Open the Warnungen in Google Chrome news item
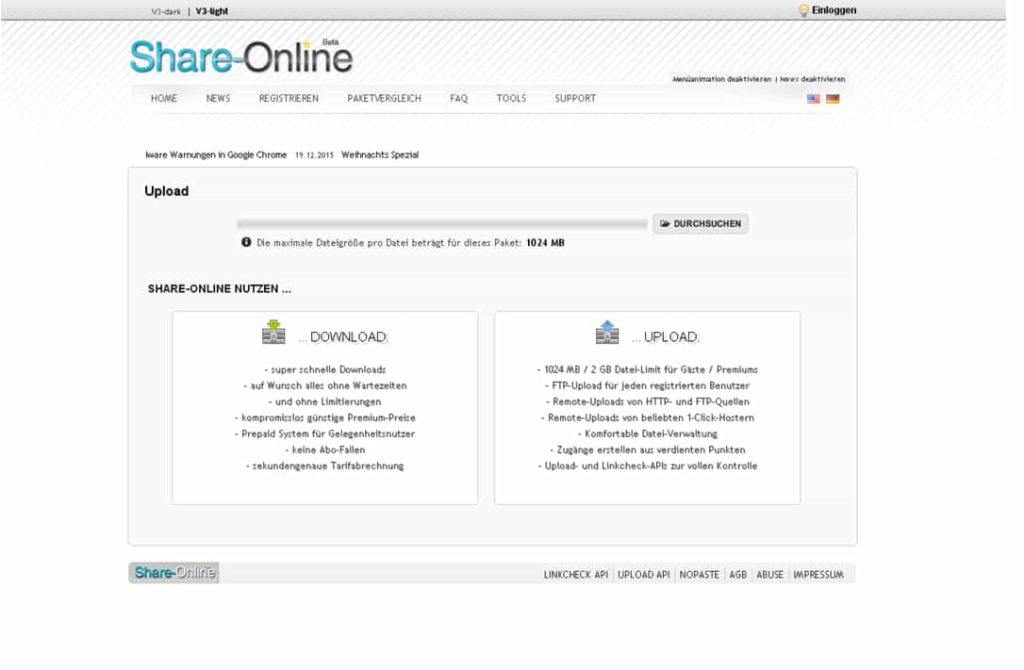The width and height of the screenshot is (1024, 670). tap(216, 155)
